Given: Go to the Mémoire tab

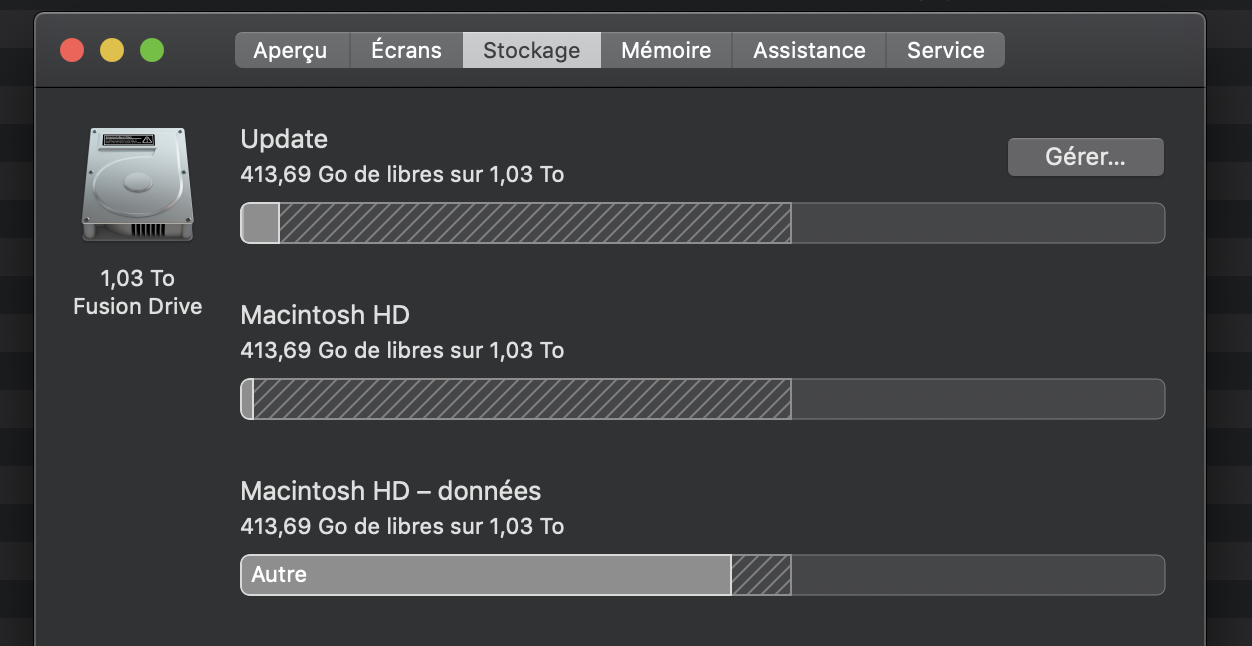Looking at the screenshot, I should click(x=666, y=50).
